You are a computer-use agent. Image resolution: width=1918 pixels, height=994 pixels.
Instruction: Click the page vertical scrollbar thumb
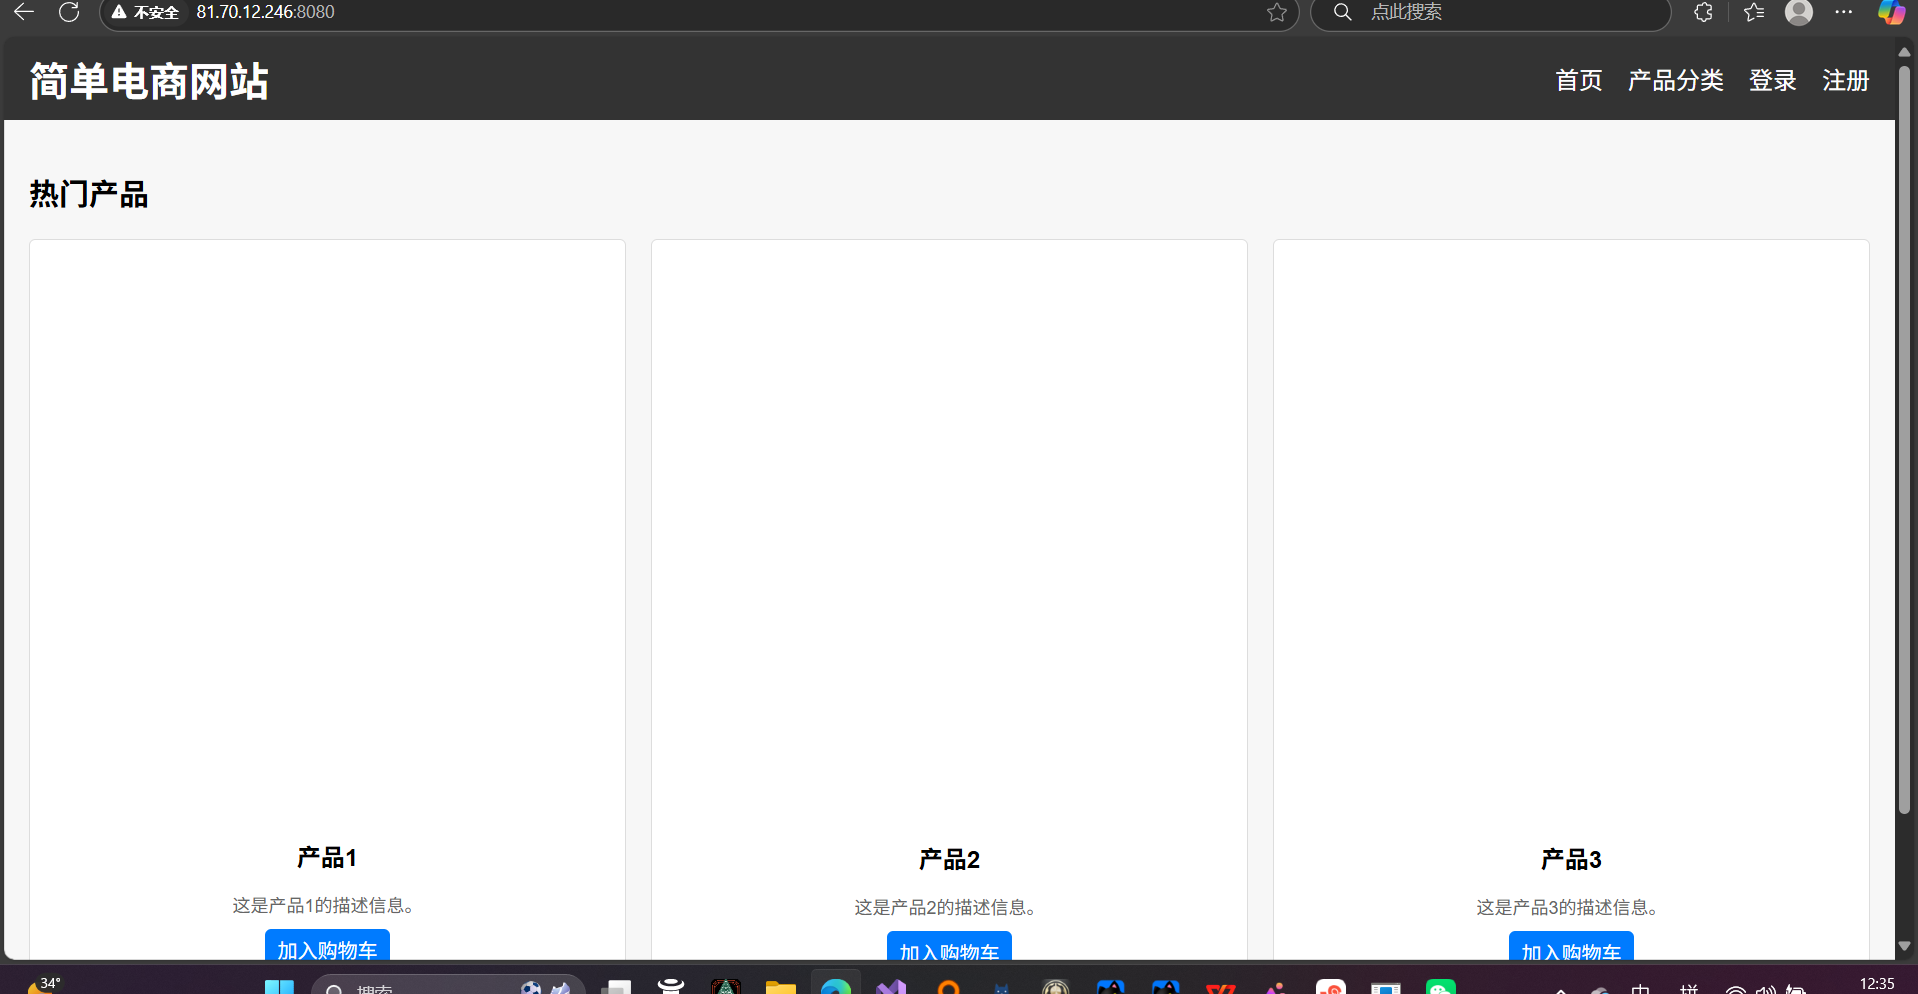[1904, 440]
